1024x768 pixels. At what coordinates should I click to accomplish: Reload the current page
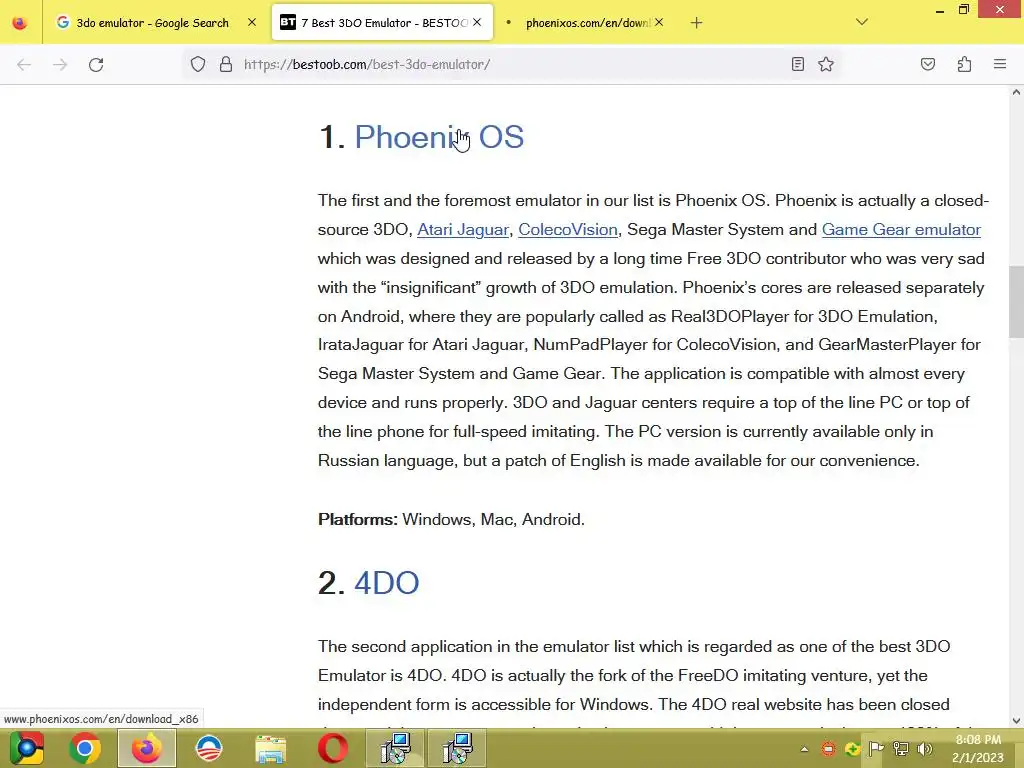coord(96,65)
